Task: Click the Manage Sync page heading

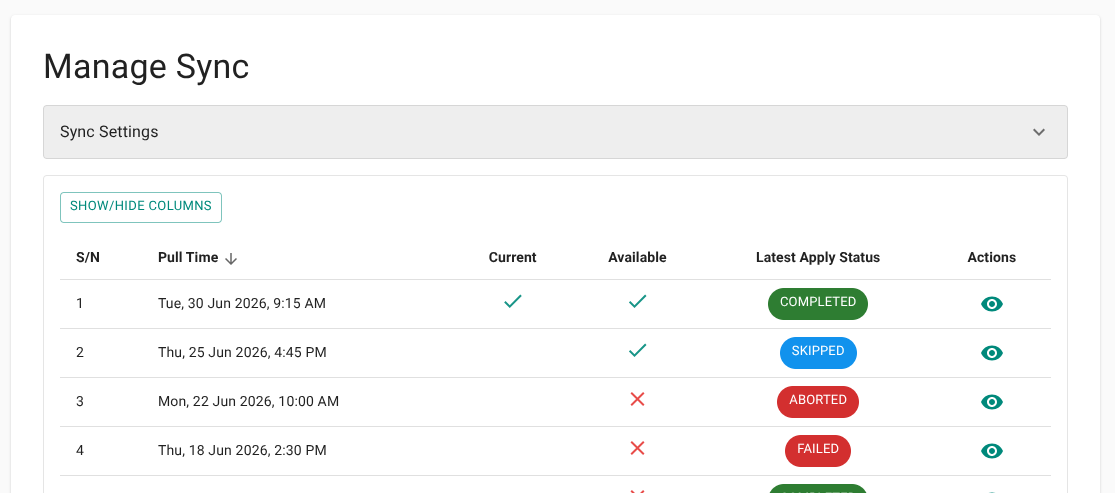Action: click(x=146, y=68)
